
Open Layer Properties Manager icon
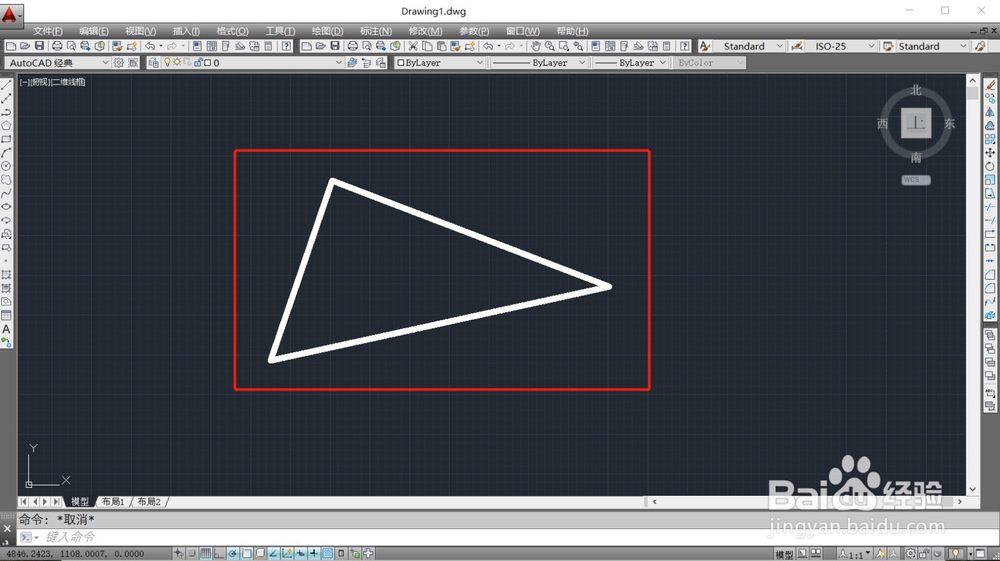154,62
